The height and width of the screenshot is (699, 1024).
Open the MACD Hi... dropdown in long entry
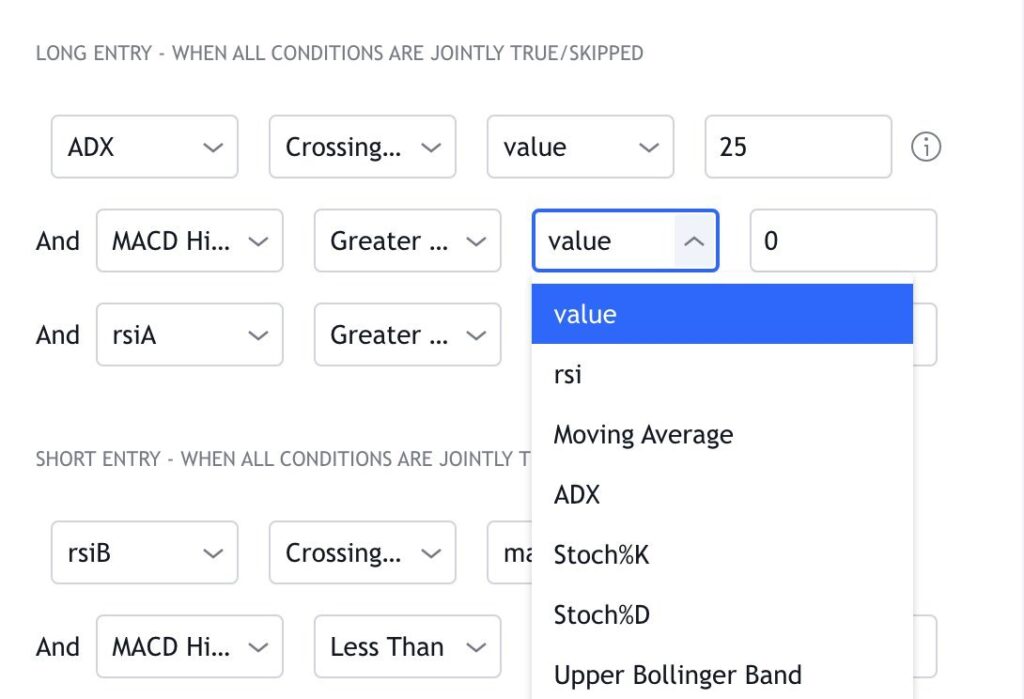[x=189, y=241]
